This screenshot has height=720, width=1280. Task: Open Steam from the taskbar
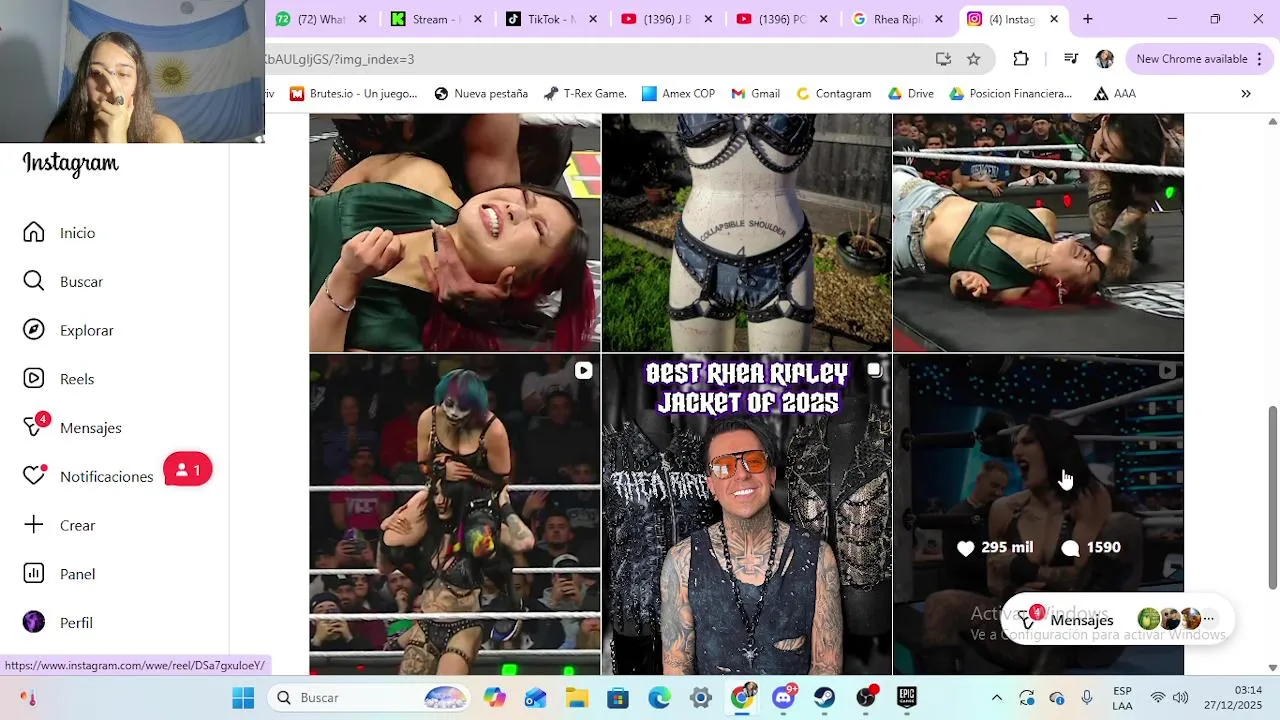click(x=824, y=698)
